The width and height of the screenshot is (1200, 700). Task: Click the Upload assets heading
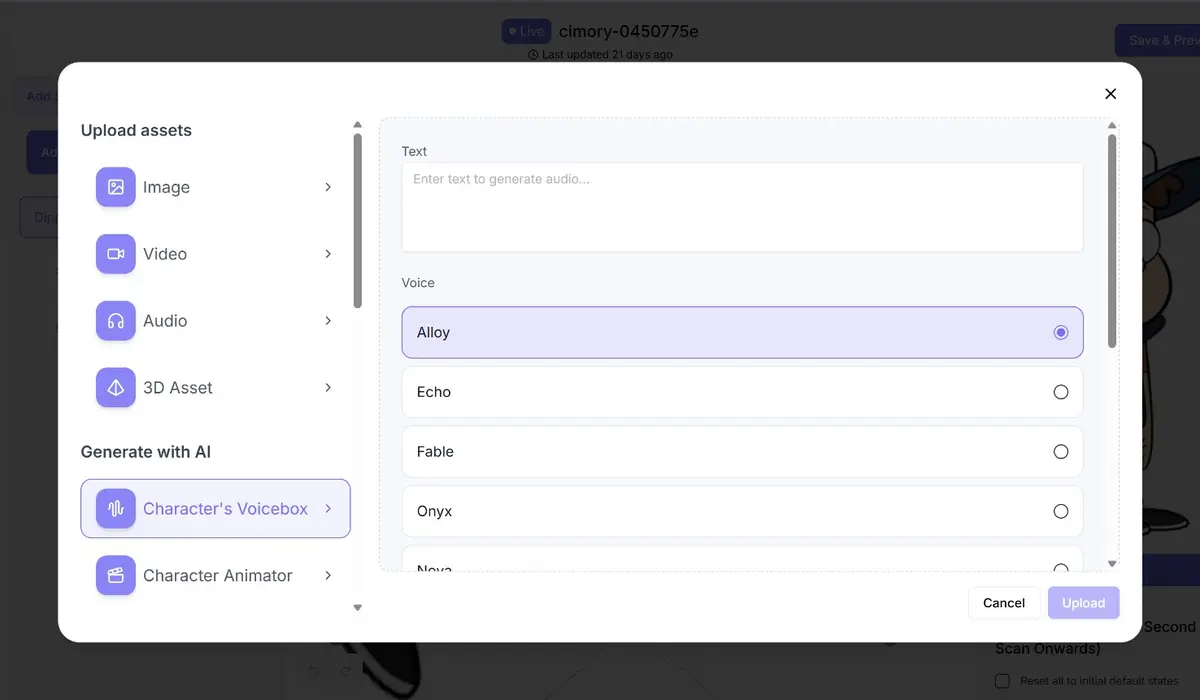(136, 130)
